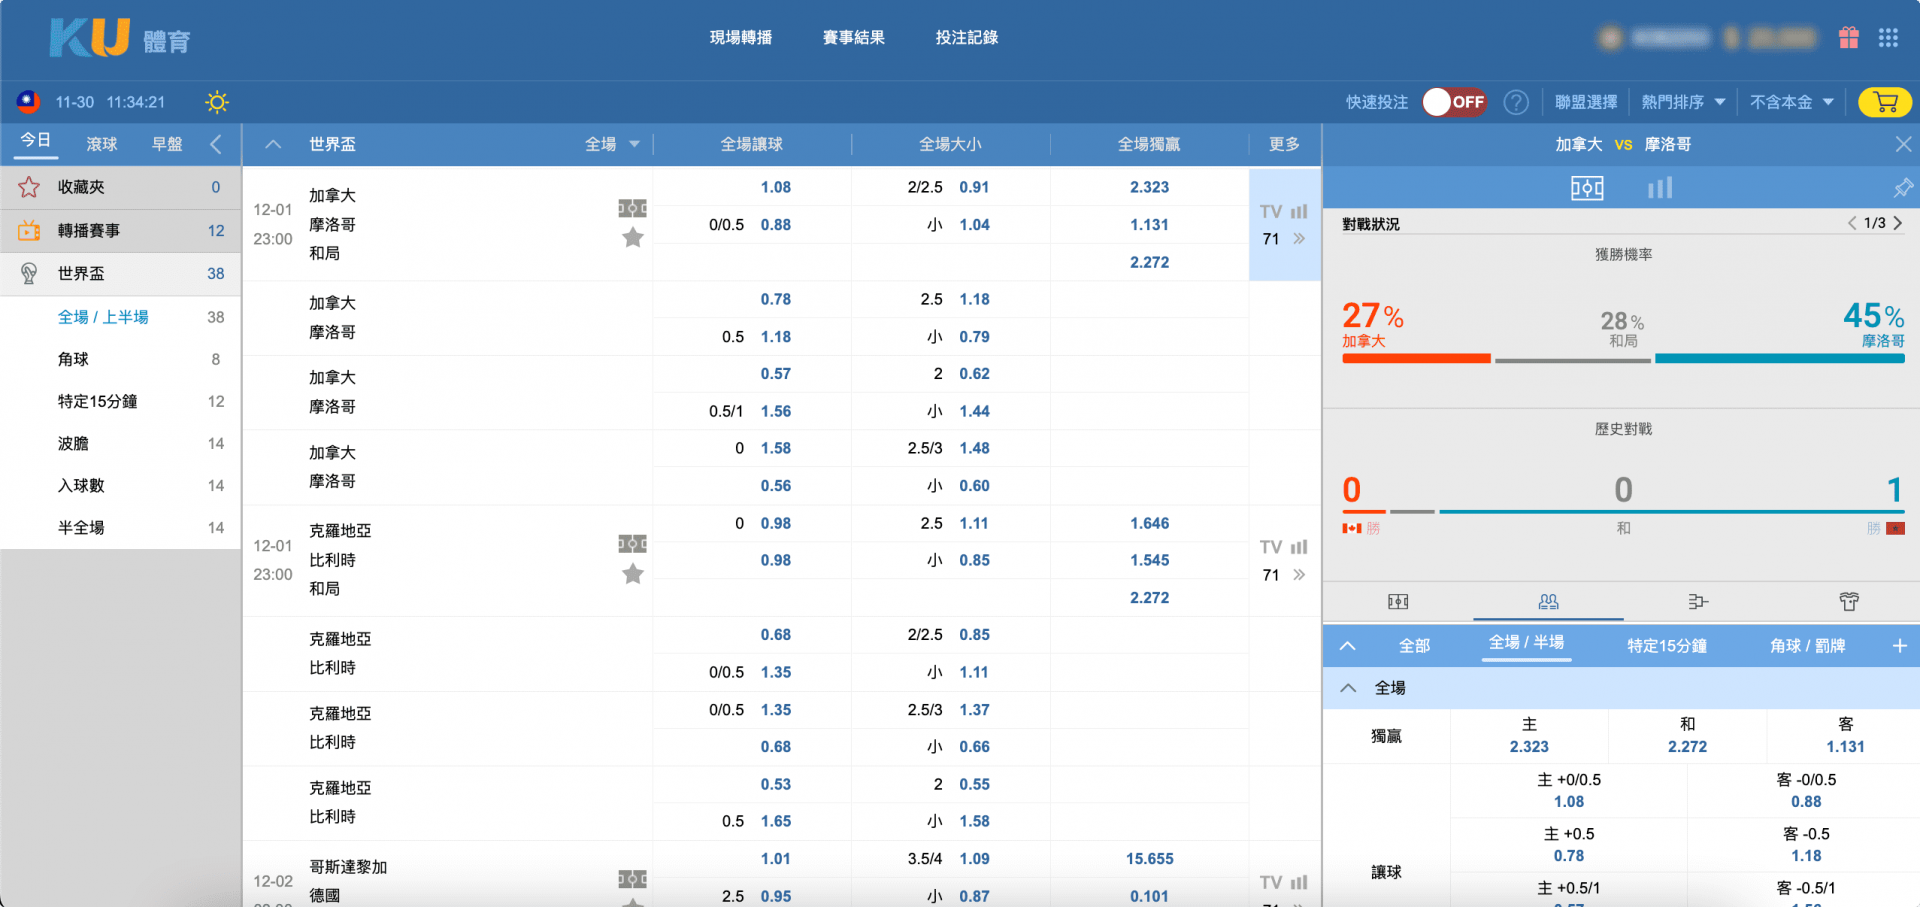Collapse the left sidebar arrow
The height and width of the screenshot is (907, 1920).
click(216, 145)
